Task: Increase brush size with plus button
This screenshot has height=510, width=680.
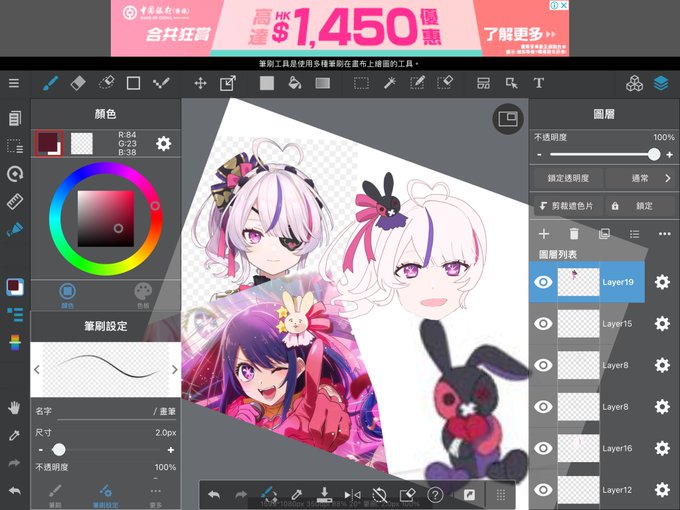Action: (x=171, y=450)
